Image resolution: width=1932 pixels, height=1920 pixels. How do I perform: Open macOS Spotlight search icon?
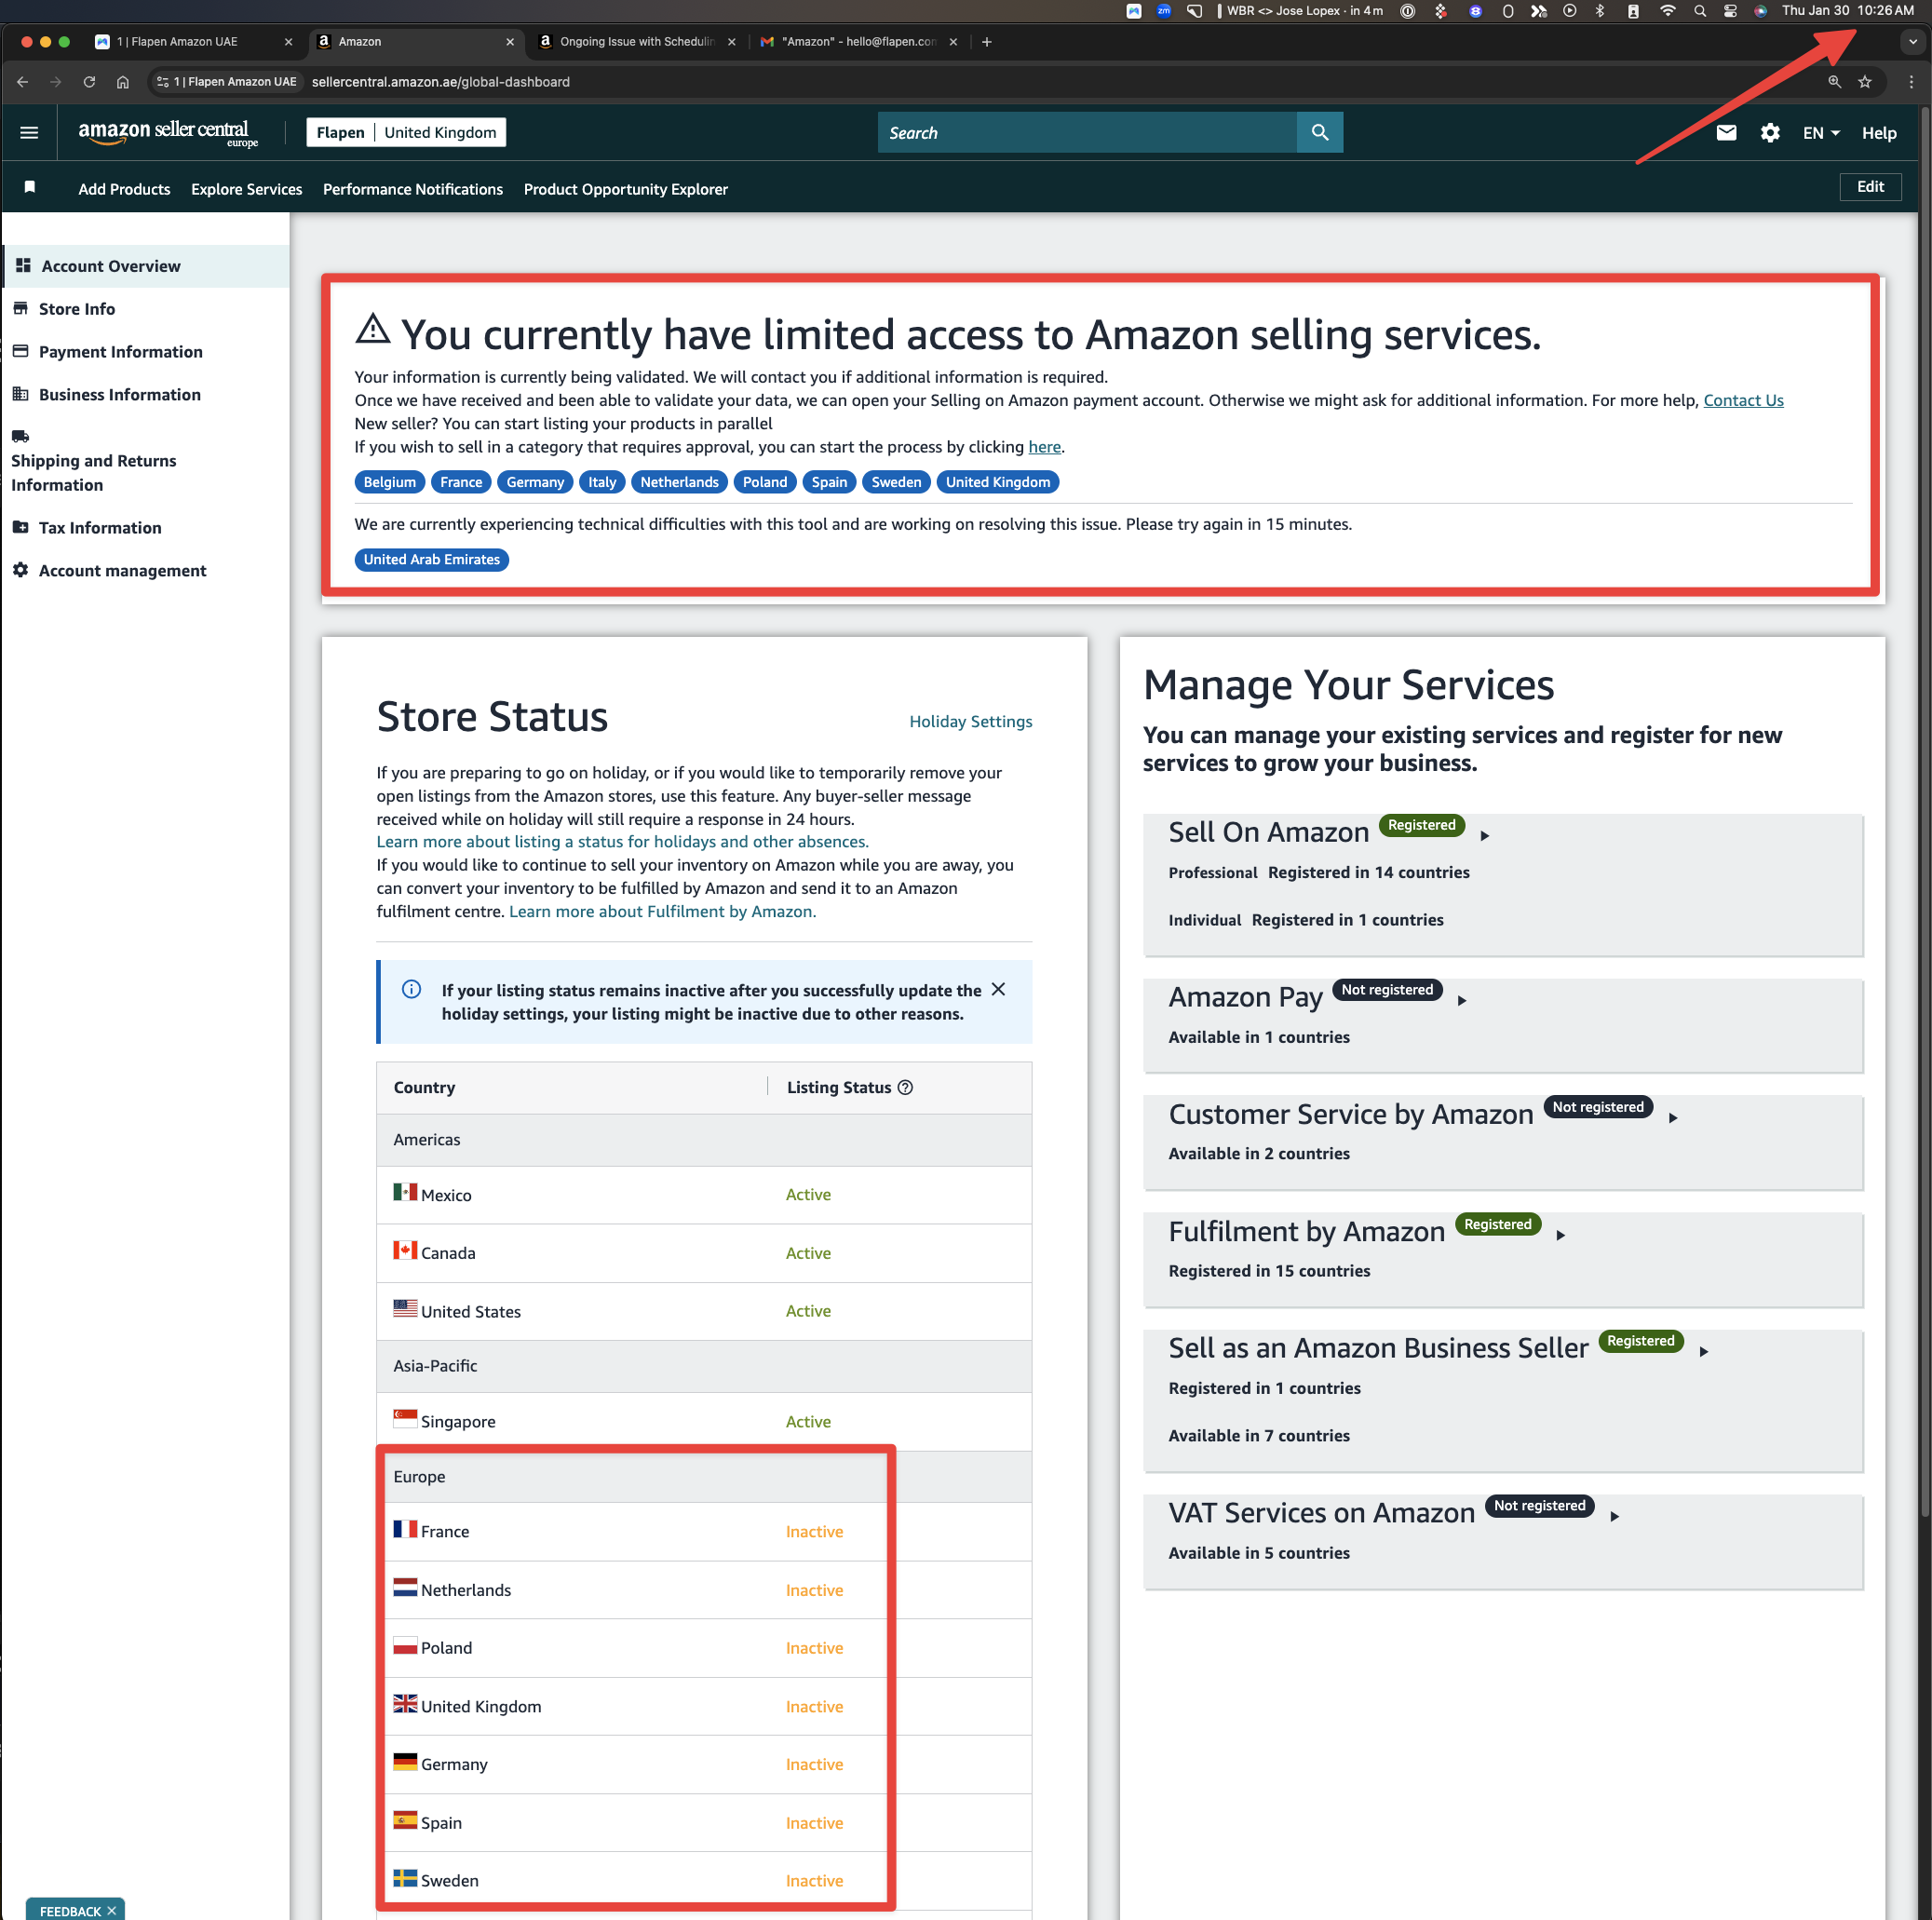(x=1700, y=11)
